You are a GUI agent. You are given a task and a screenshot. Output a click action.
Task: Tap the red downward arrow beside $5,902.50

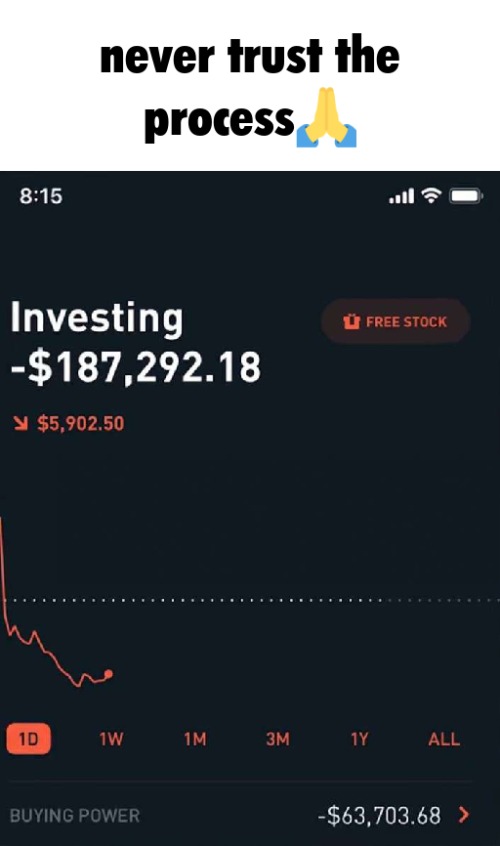pos(20,424)
